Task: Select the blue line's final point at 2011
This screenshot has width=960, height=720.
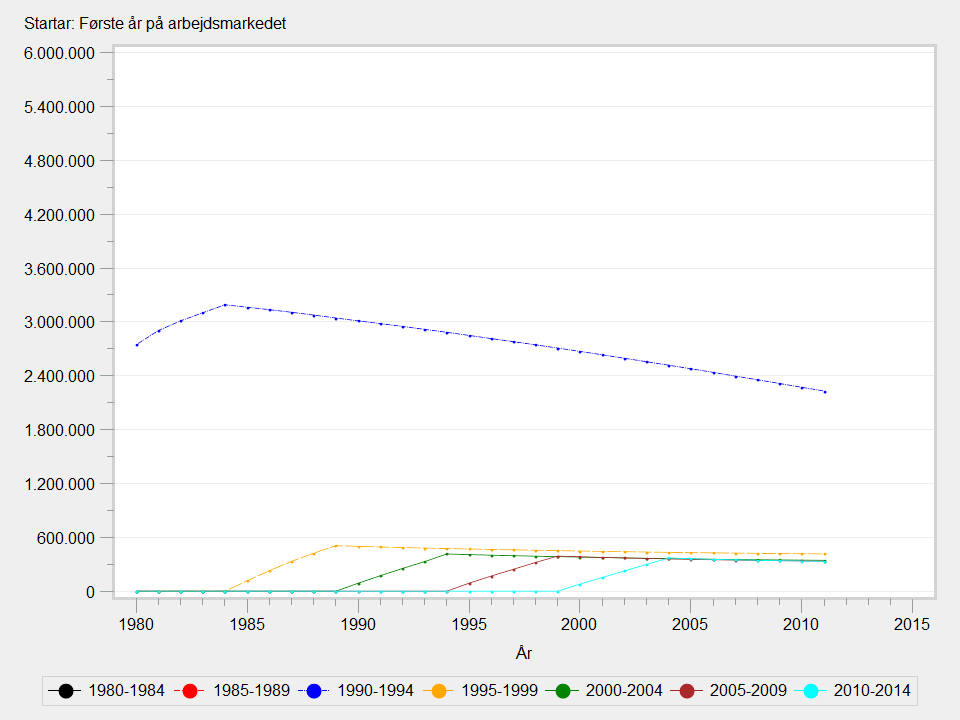Action: pyautogui.click(x=824, y=392)
